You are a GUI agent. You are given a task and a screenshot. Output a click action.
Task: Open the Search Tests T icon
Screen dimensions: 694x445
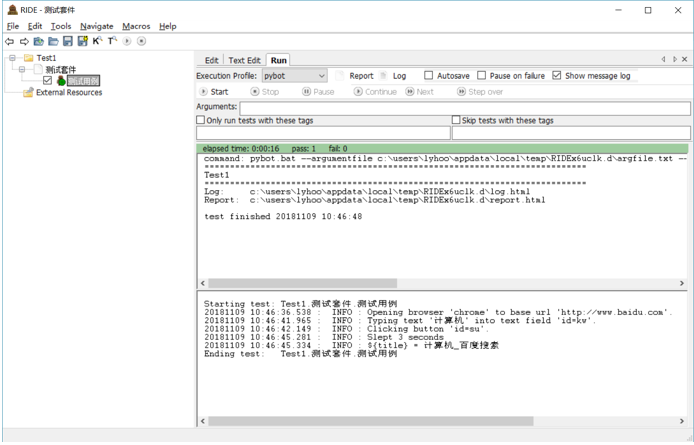(112, 41)
